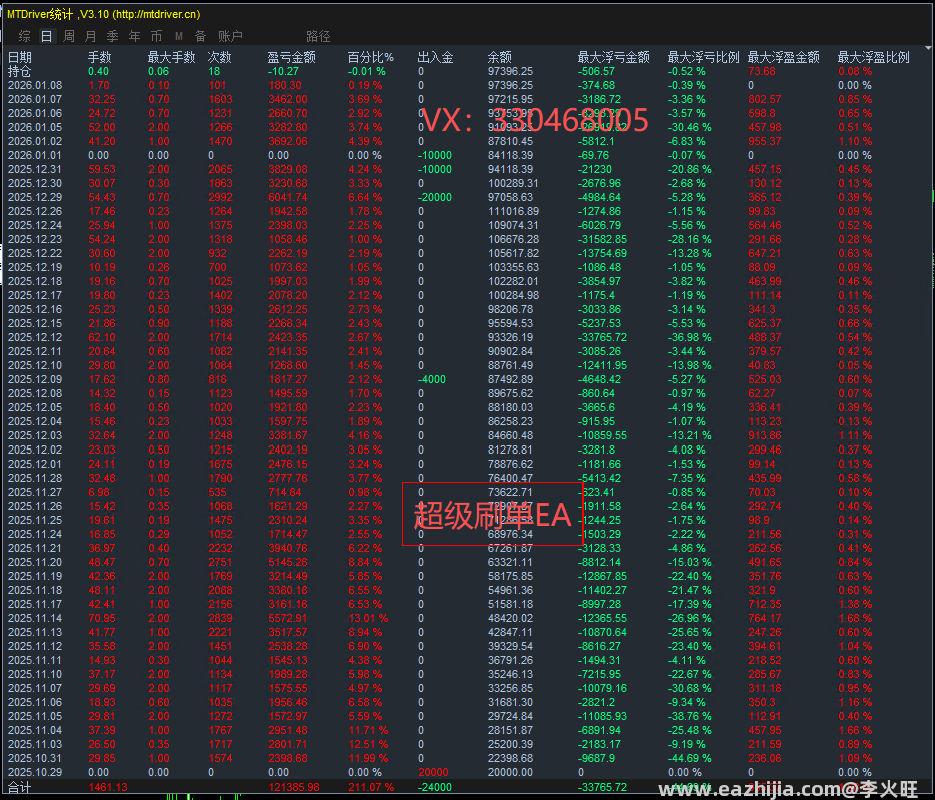Select the 年 yearly tab
Image resolution: width=935 pixels, height=800 pixels.
[135, 36]
